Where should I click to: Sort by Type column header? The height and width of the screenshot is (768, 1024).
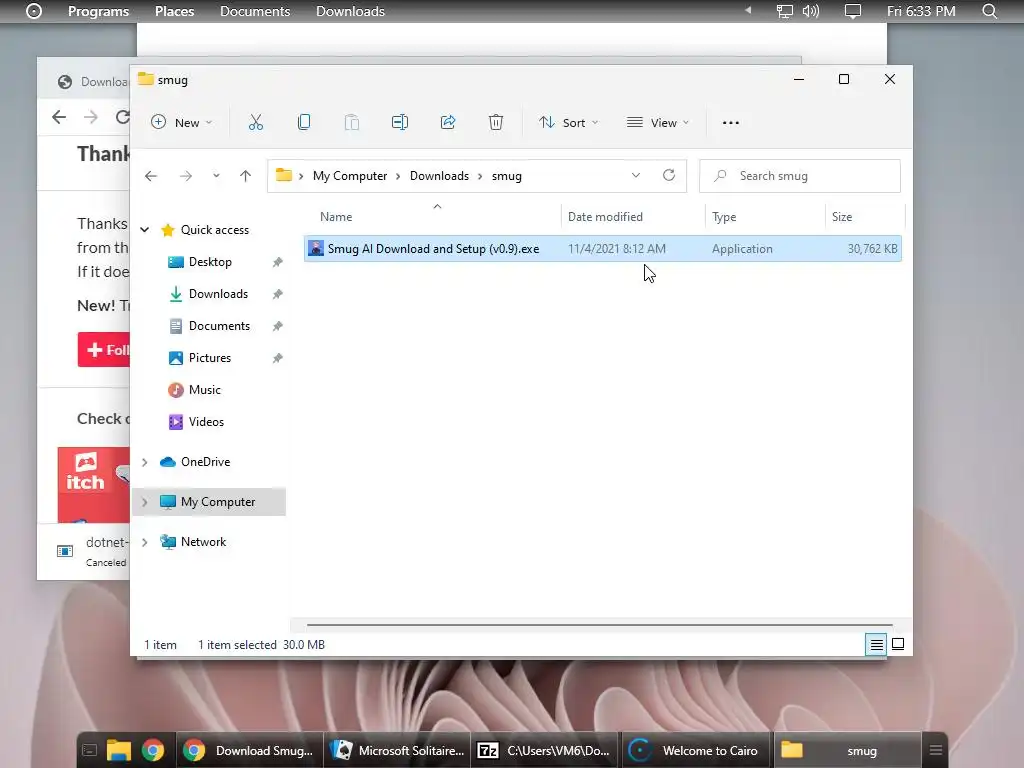pyautogui.click(x=724, y=217)
